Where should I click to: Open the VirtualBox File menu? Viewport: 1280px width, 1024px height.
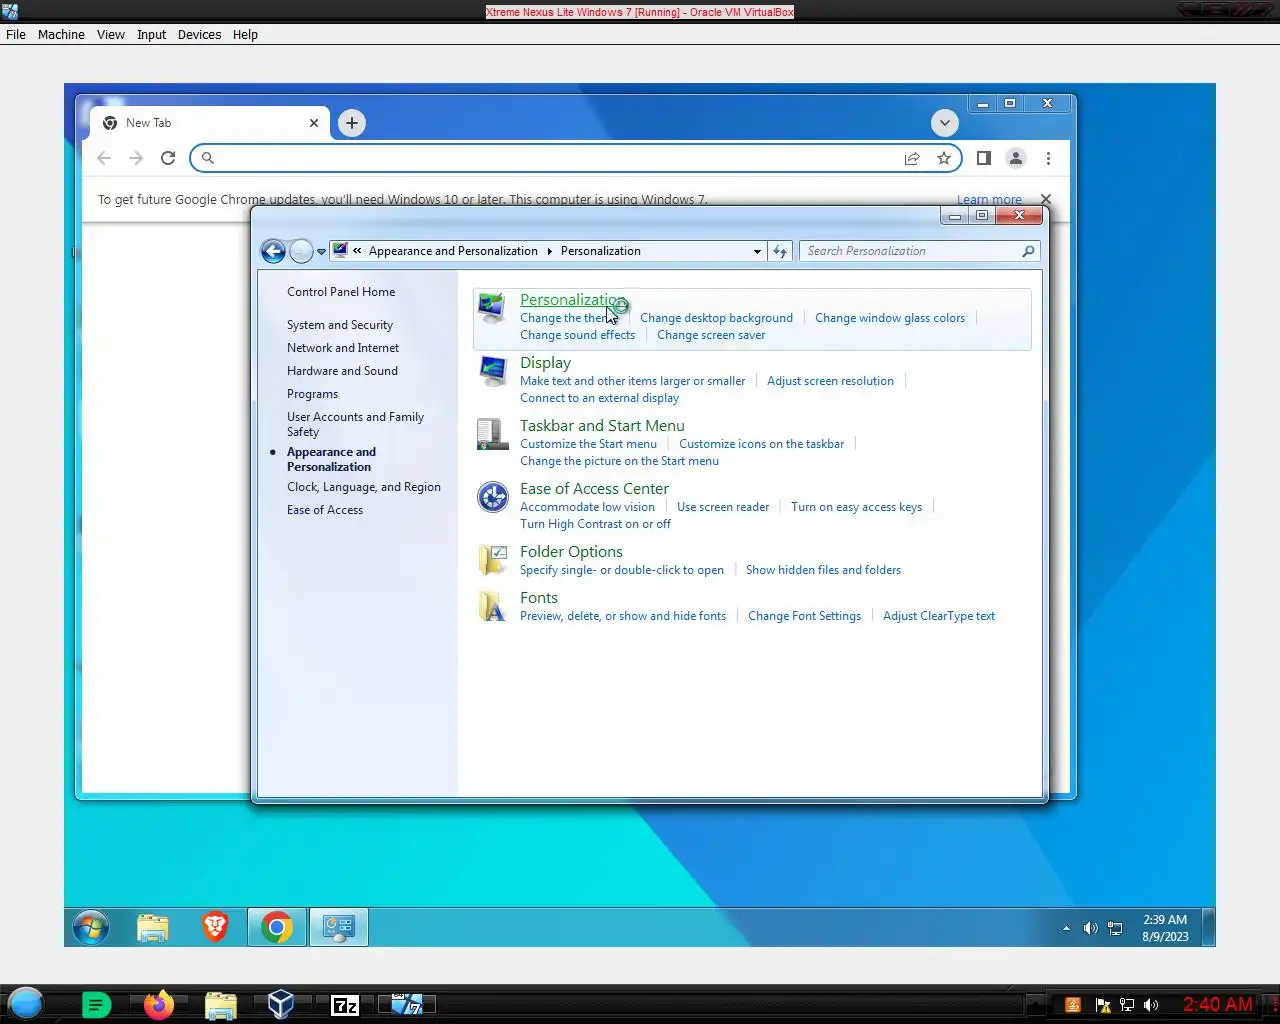pyautogui.click(x=16, y=34)
